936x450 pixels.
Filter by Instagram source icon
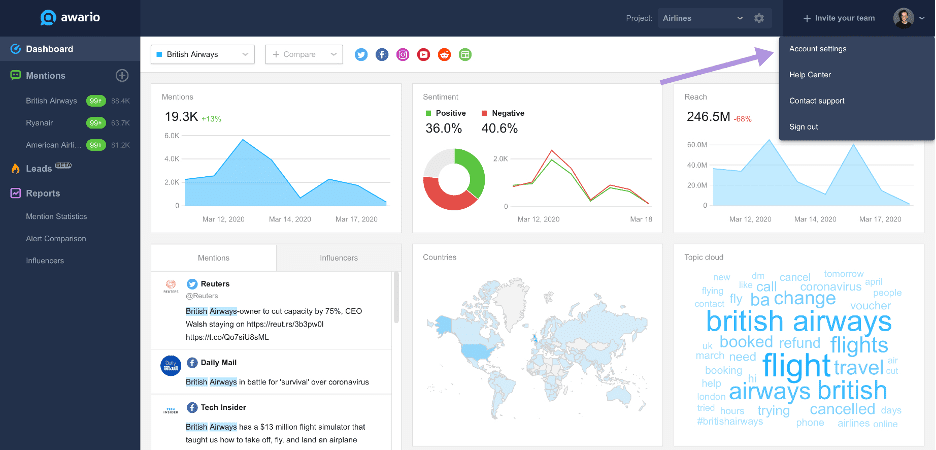tap(403, 54)
